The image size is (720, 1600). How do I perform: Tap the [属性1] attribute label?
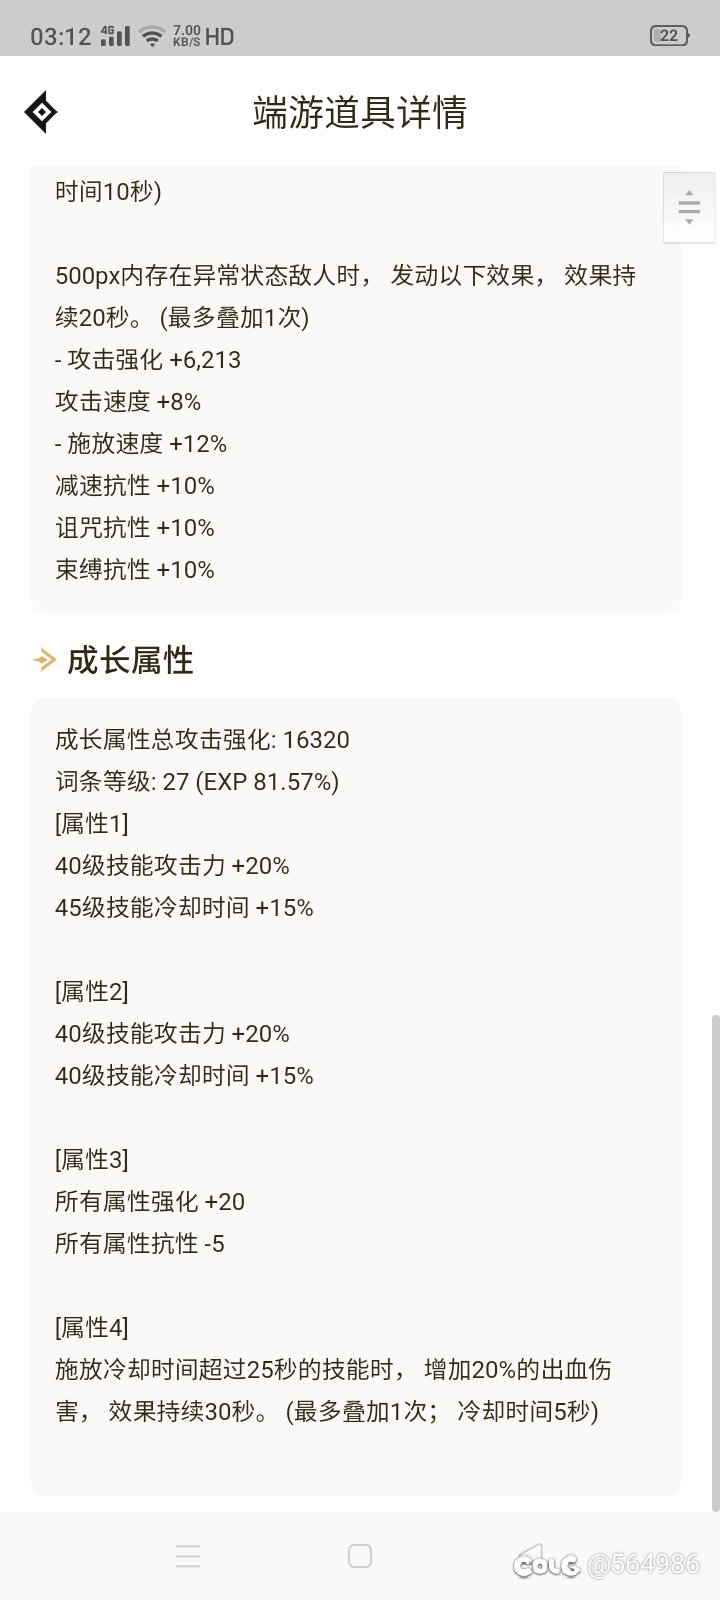[92, 824]
